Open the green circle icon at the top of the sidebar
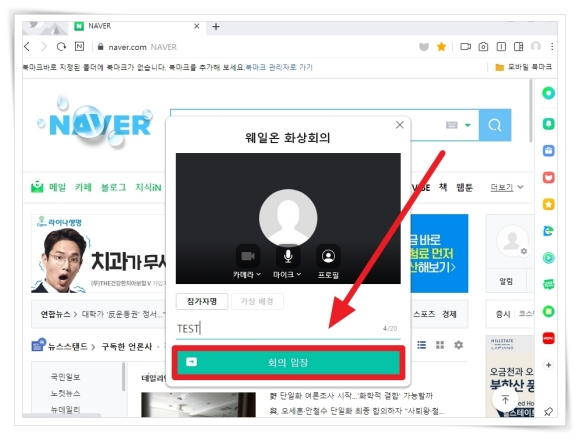 549,93
